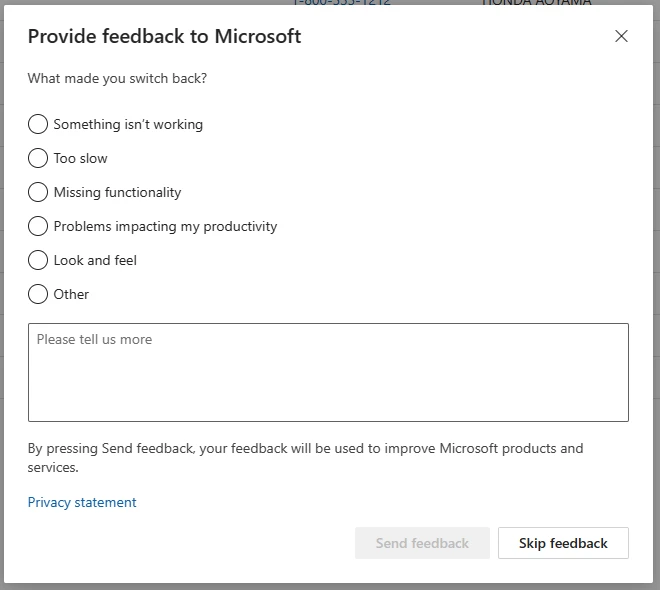This screenshot has height=590, width=660.
Task: Close the feedback dialog with the X
Action: (621, 36)
